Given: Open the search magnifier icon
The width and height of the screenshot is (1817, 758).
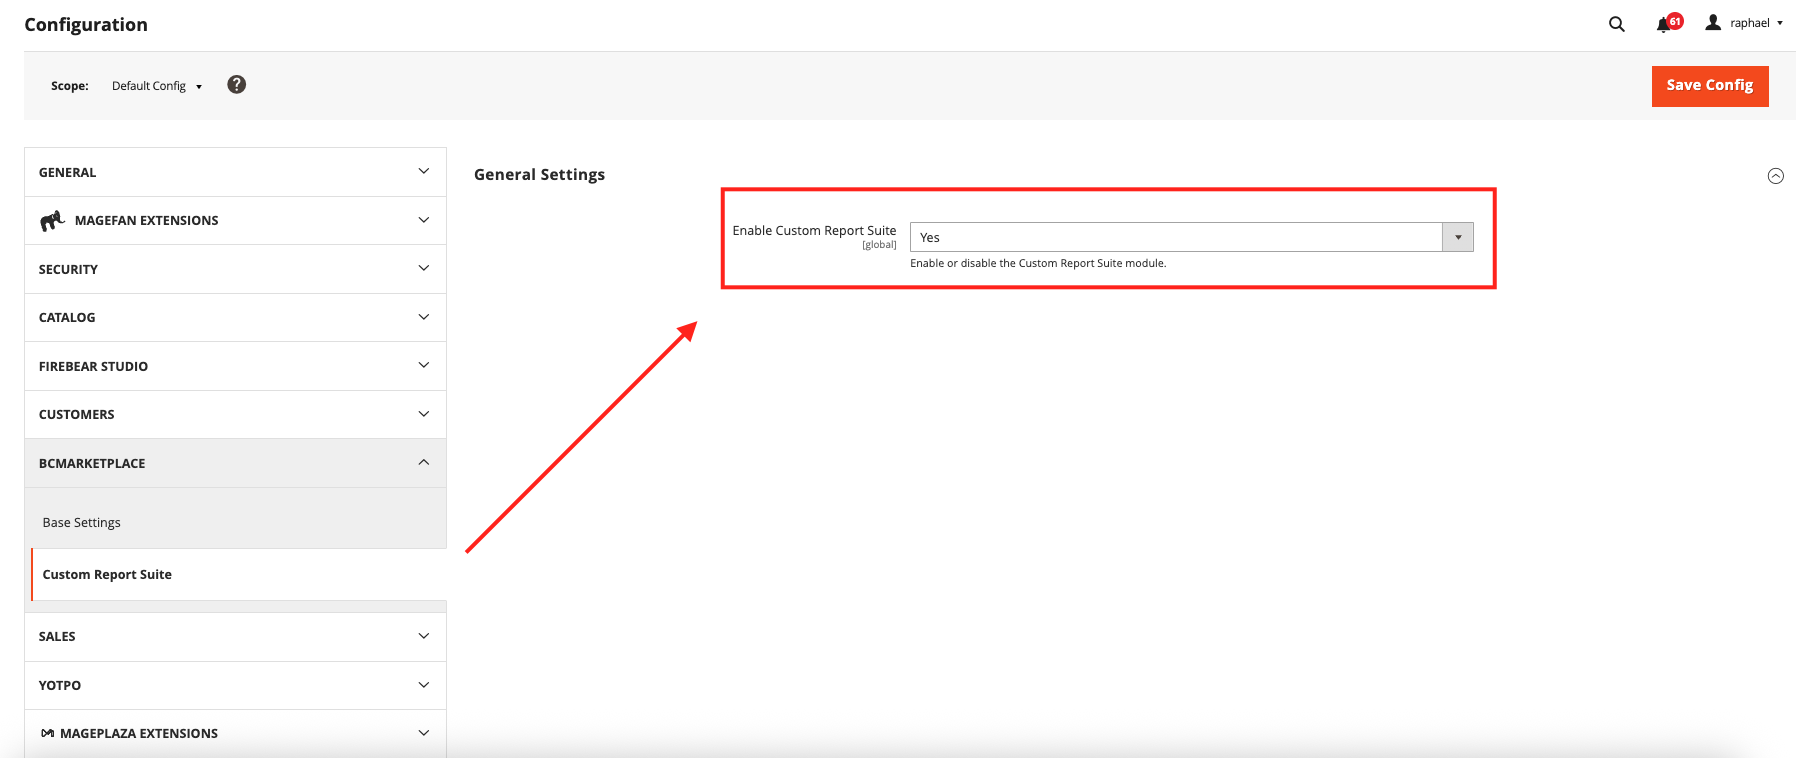Looking at the screenshot, I should (1616, 24).
